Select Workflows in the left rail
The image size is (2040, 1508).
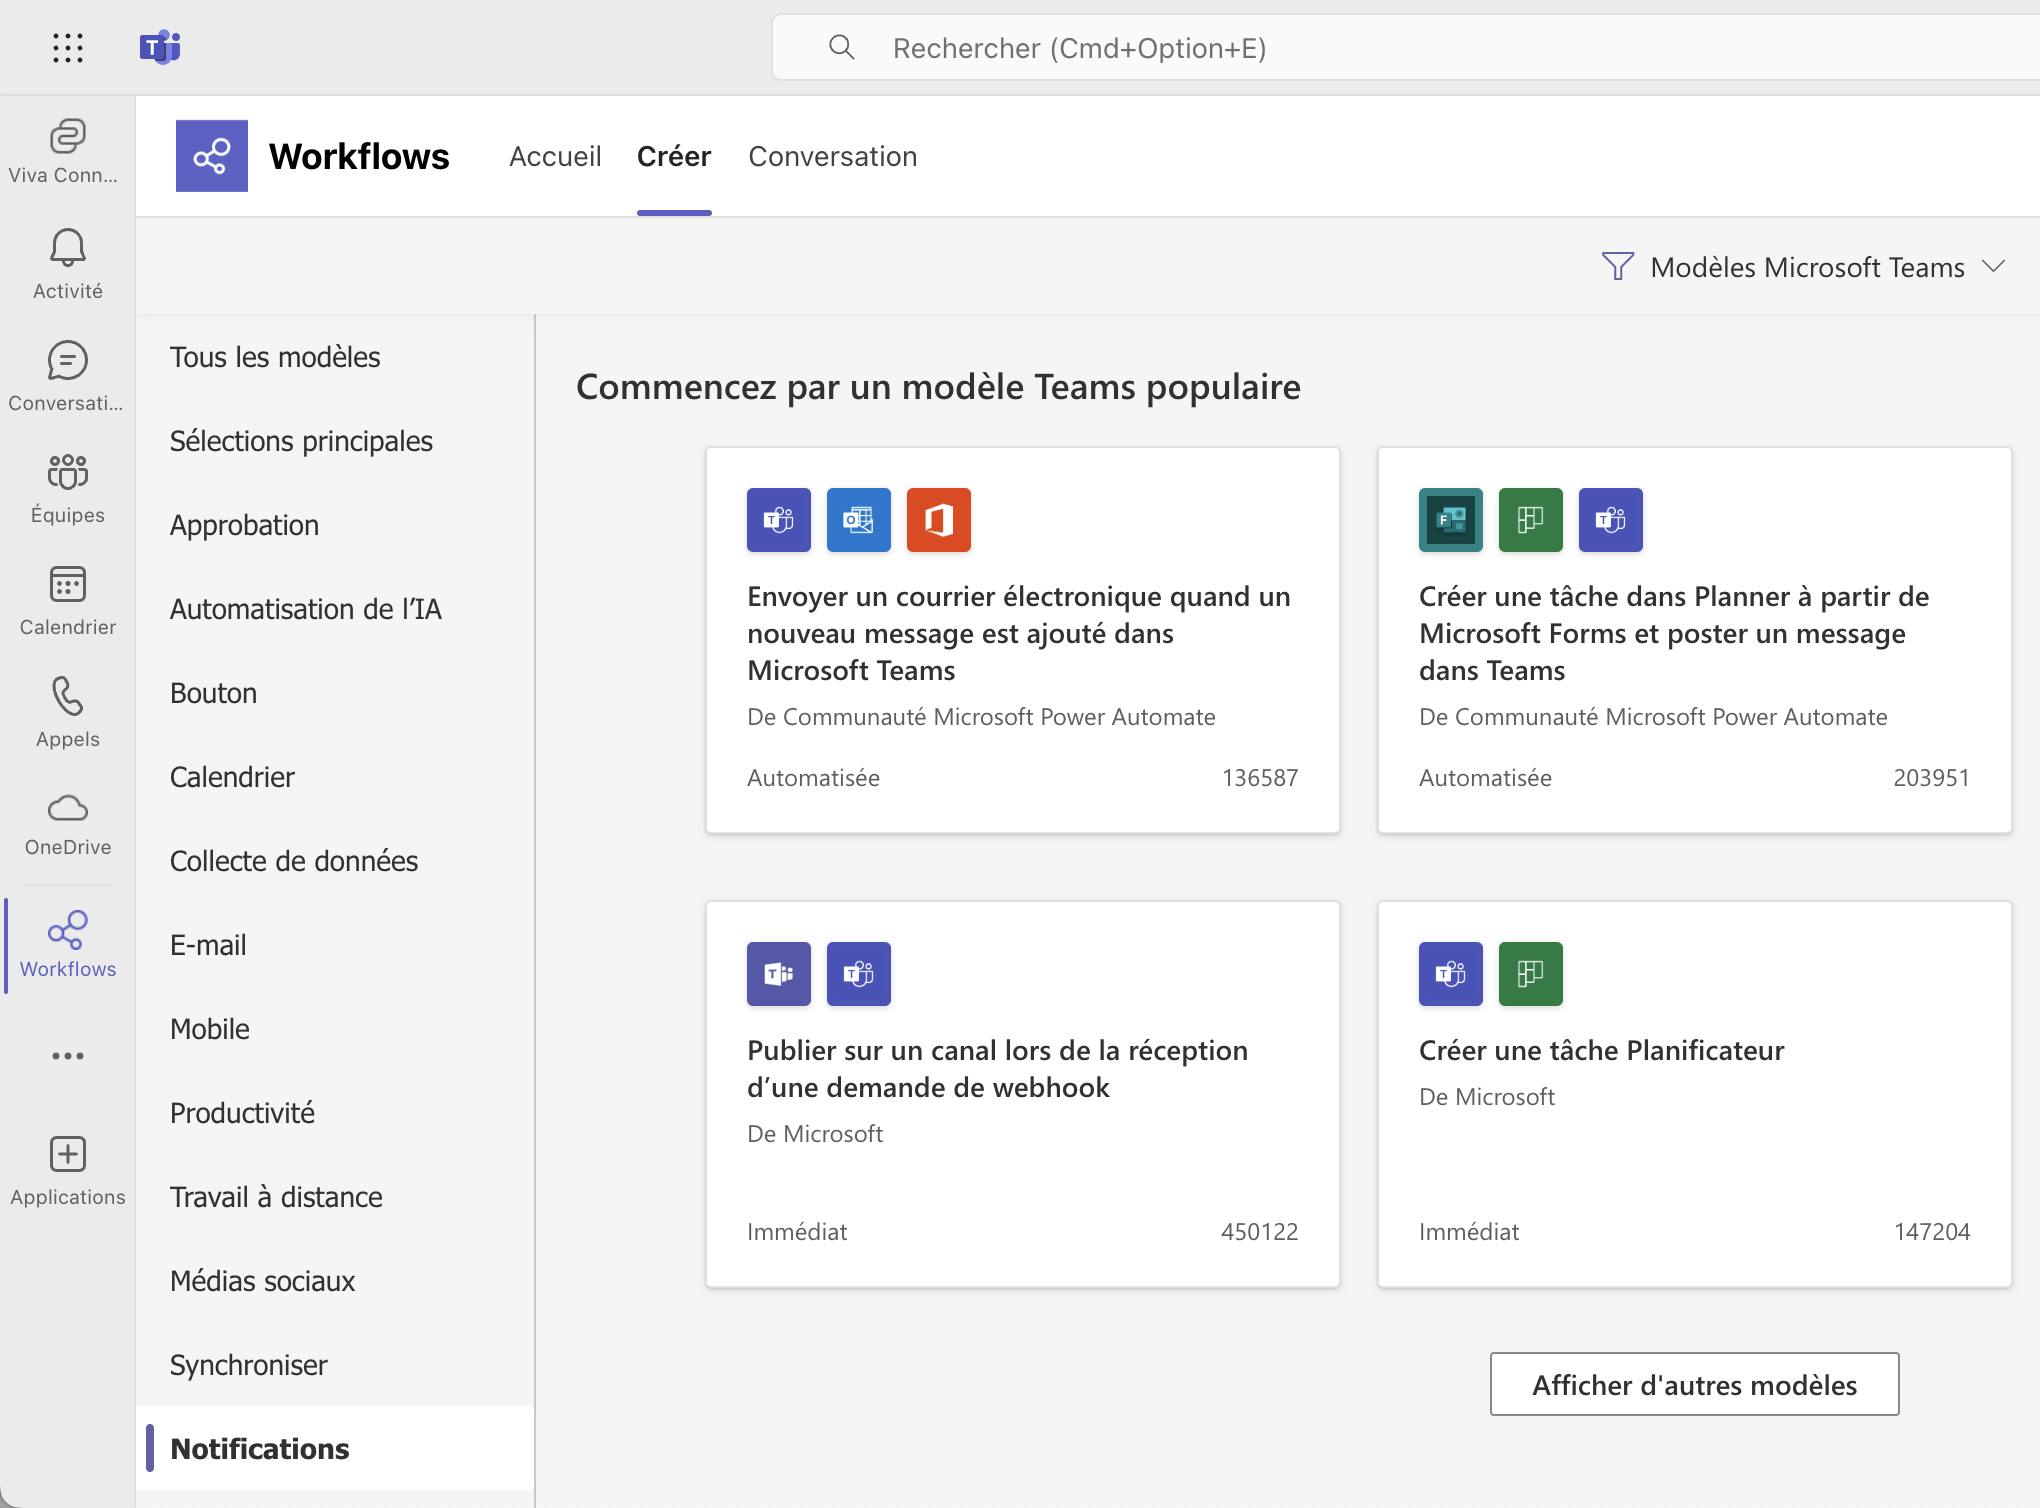click(x=67, y=944)
